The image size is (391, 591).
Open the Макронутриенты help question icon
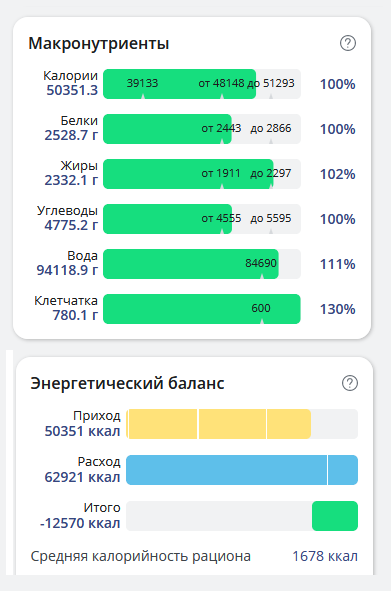click(x=348, y=43)
